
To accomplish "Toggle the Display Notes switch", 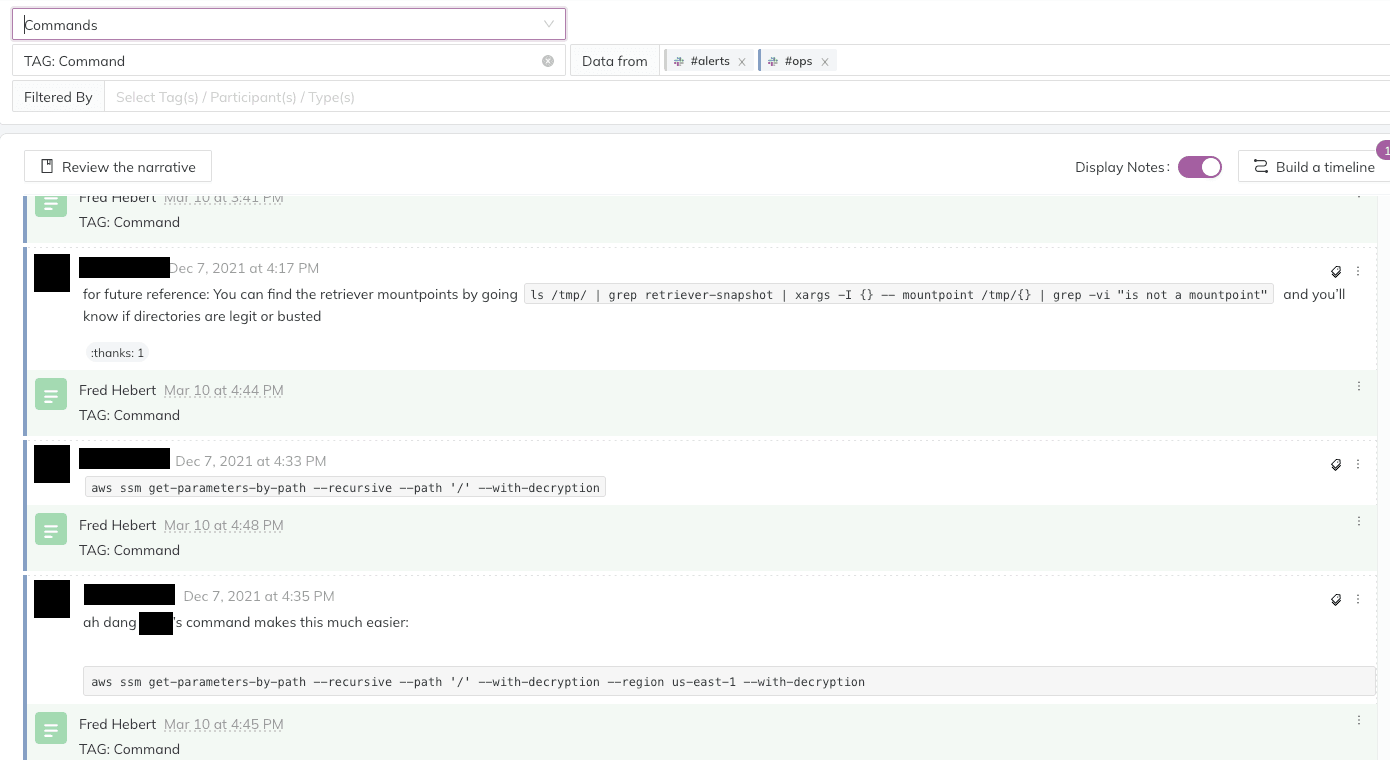I will point(1199,167).
